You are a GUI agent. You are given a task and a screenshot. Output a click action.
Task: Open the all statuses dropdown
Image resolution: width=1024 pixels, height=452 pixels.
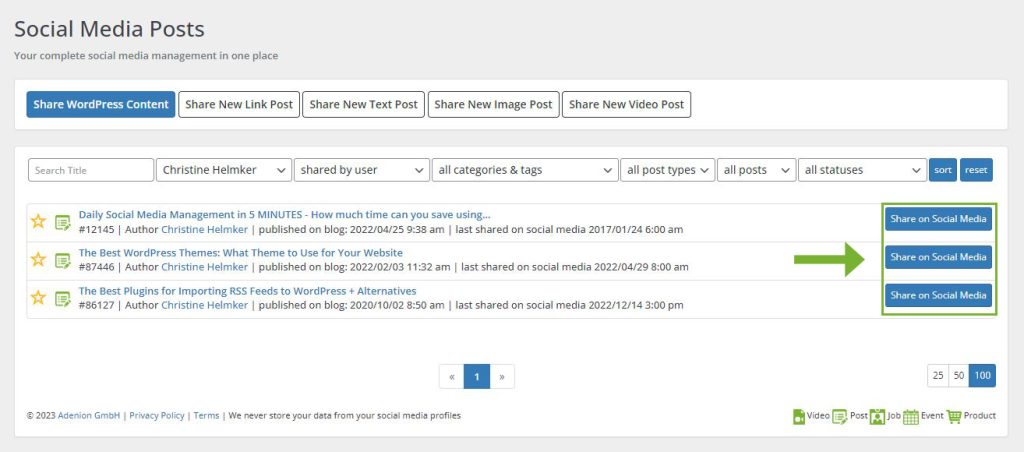point(863,170)
